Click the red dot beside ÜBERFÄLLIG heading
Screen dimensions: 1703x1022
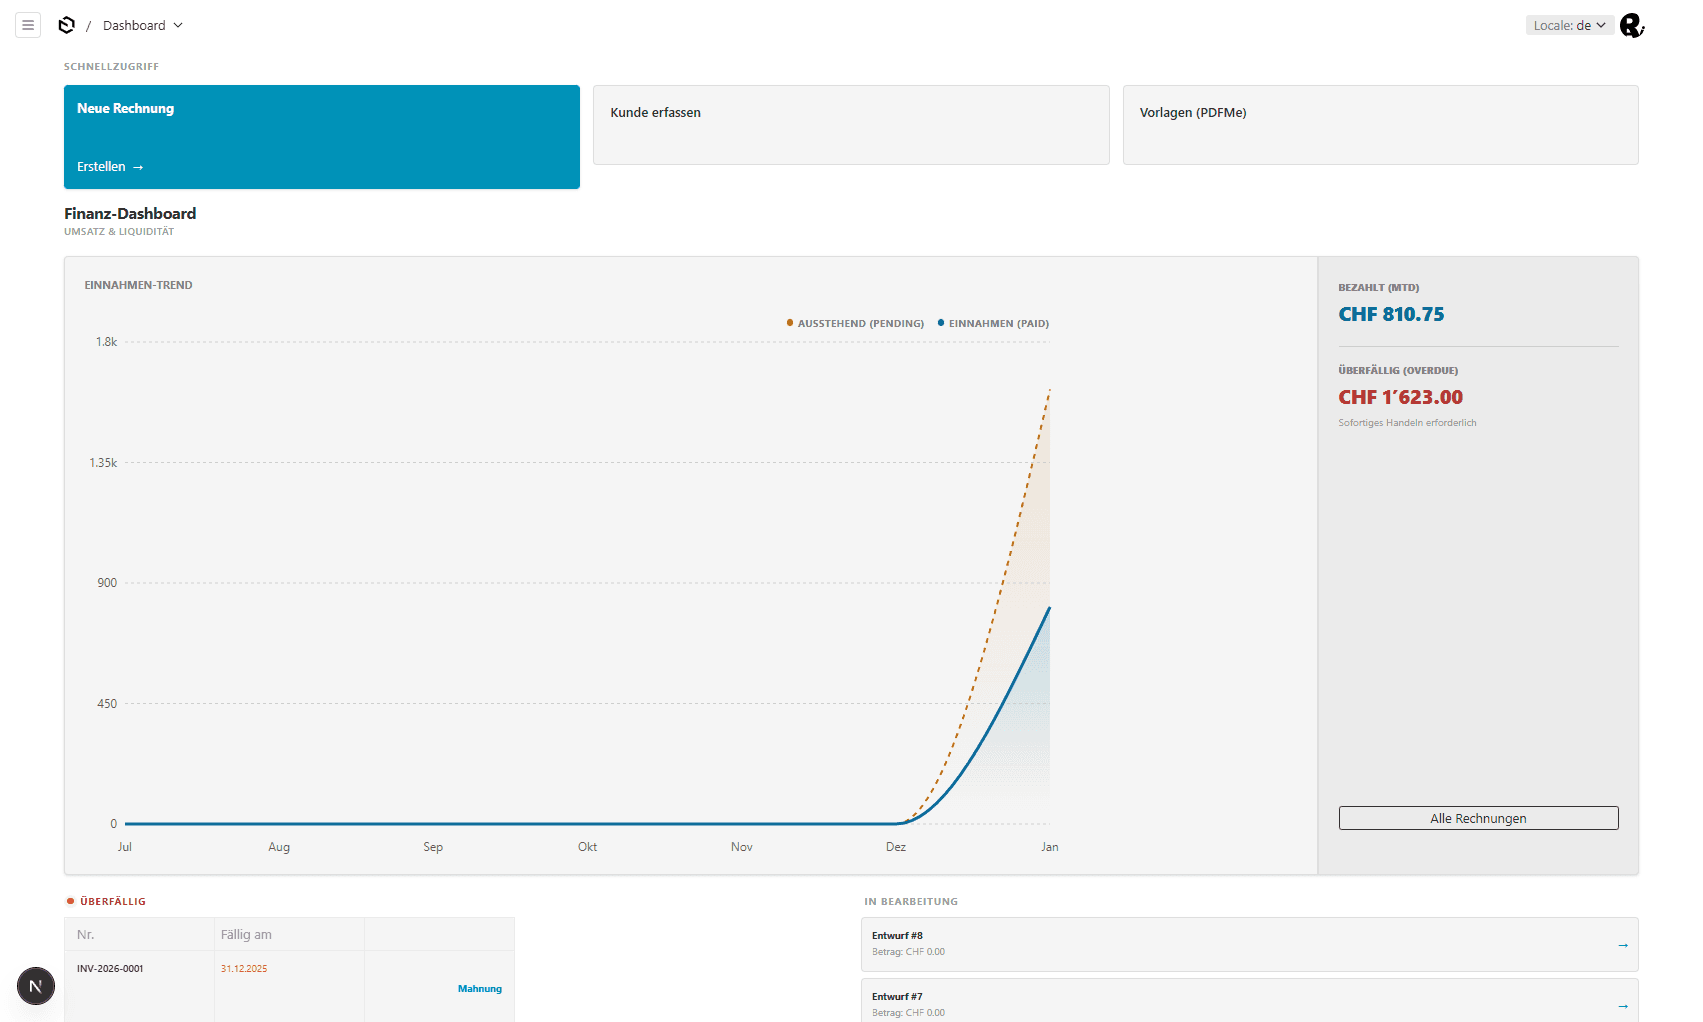click(69, 900)
